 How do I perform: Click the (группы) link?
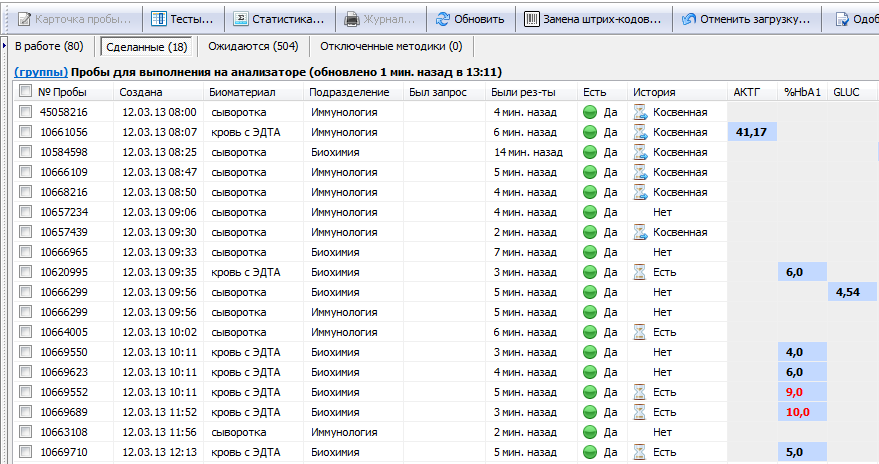[40, 72]
